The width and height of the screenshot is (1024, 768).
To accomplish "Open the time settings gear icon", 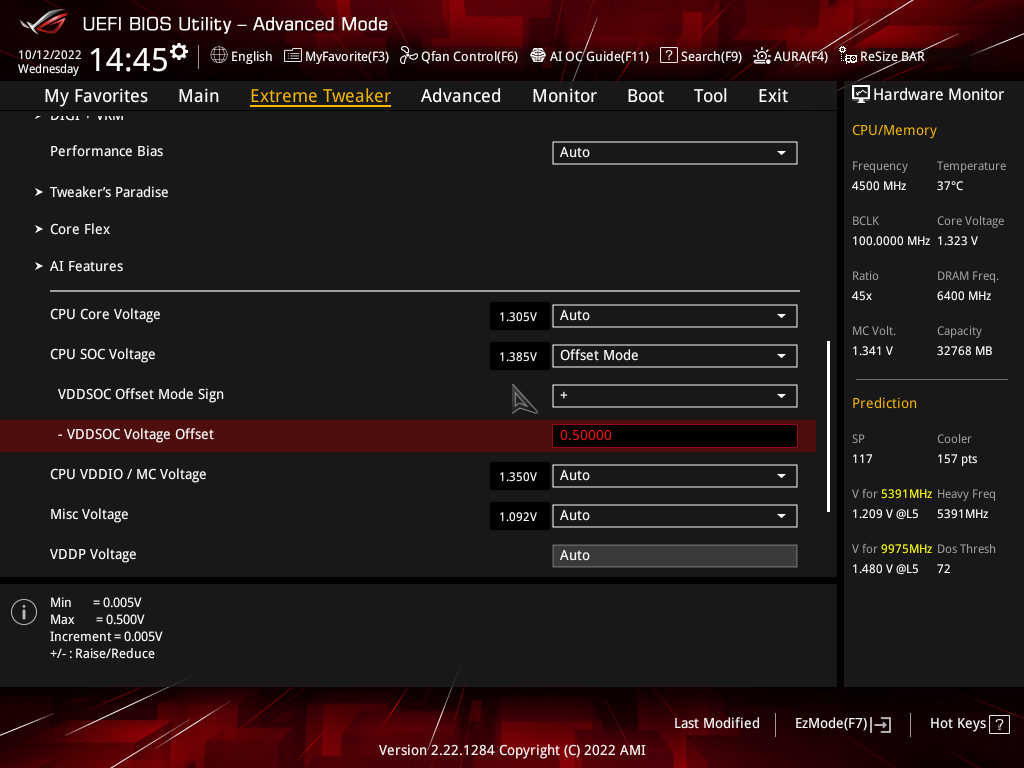I will (179, 52).
